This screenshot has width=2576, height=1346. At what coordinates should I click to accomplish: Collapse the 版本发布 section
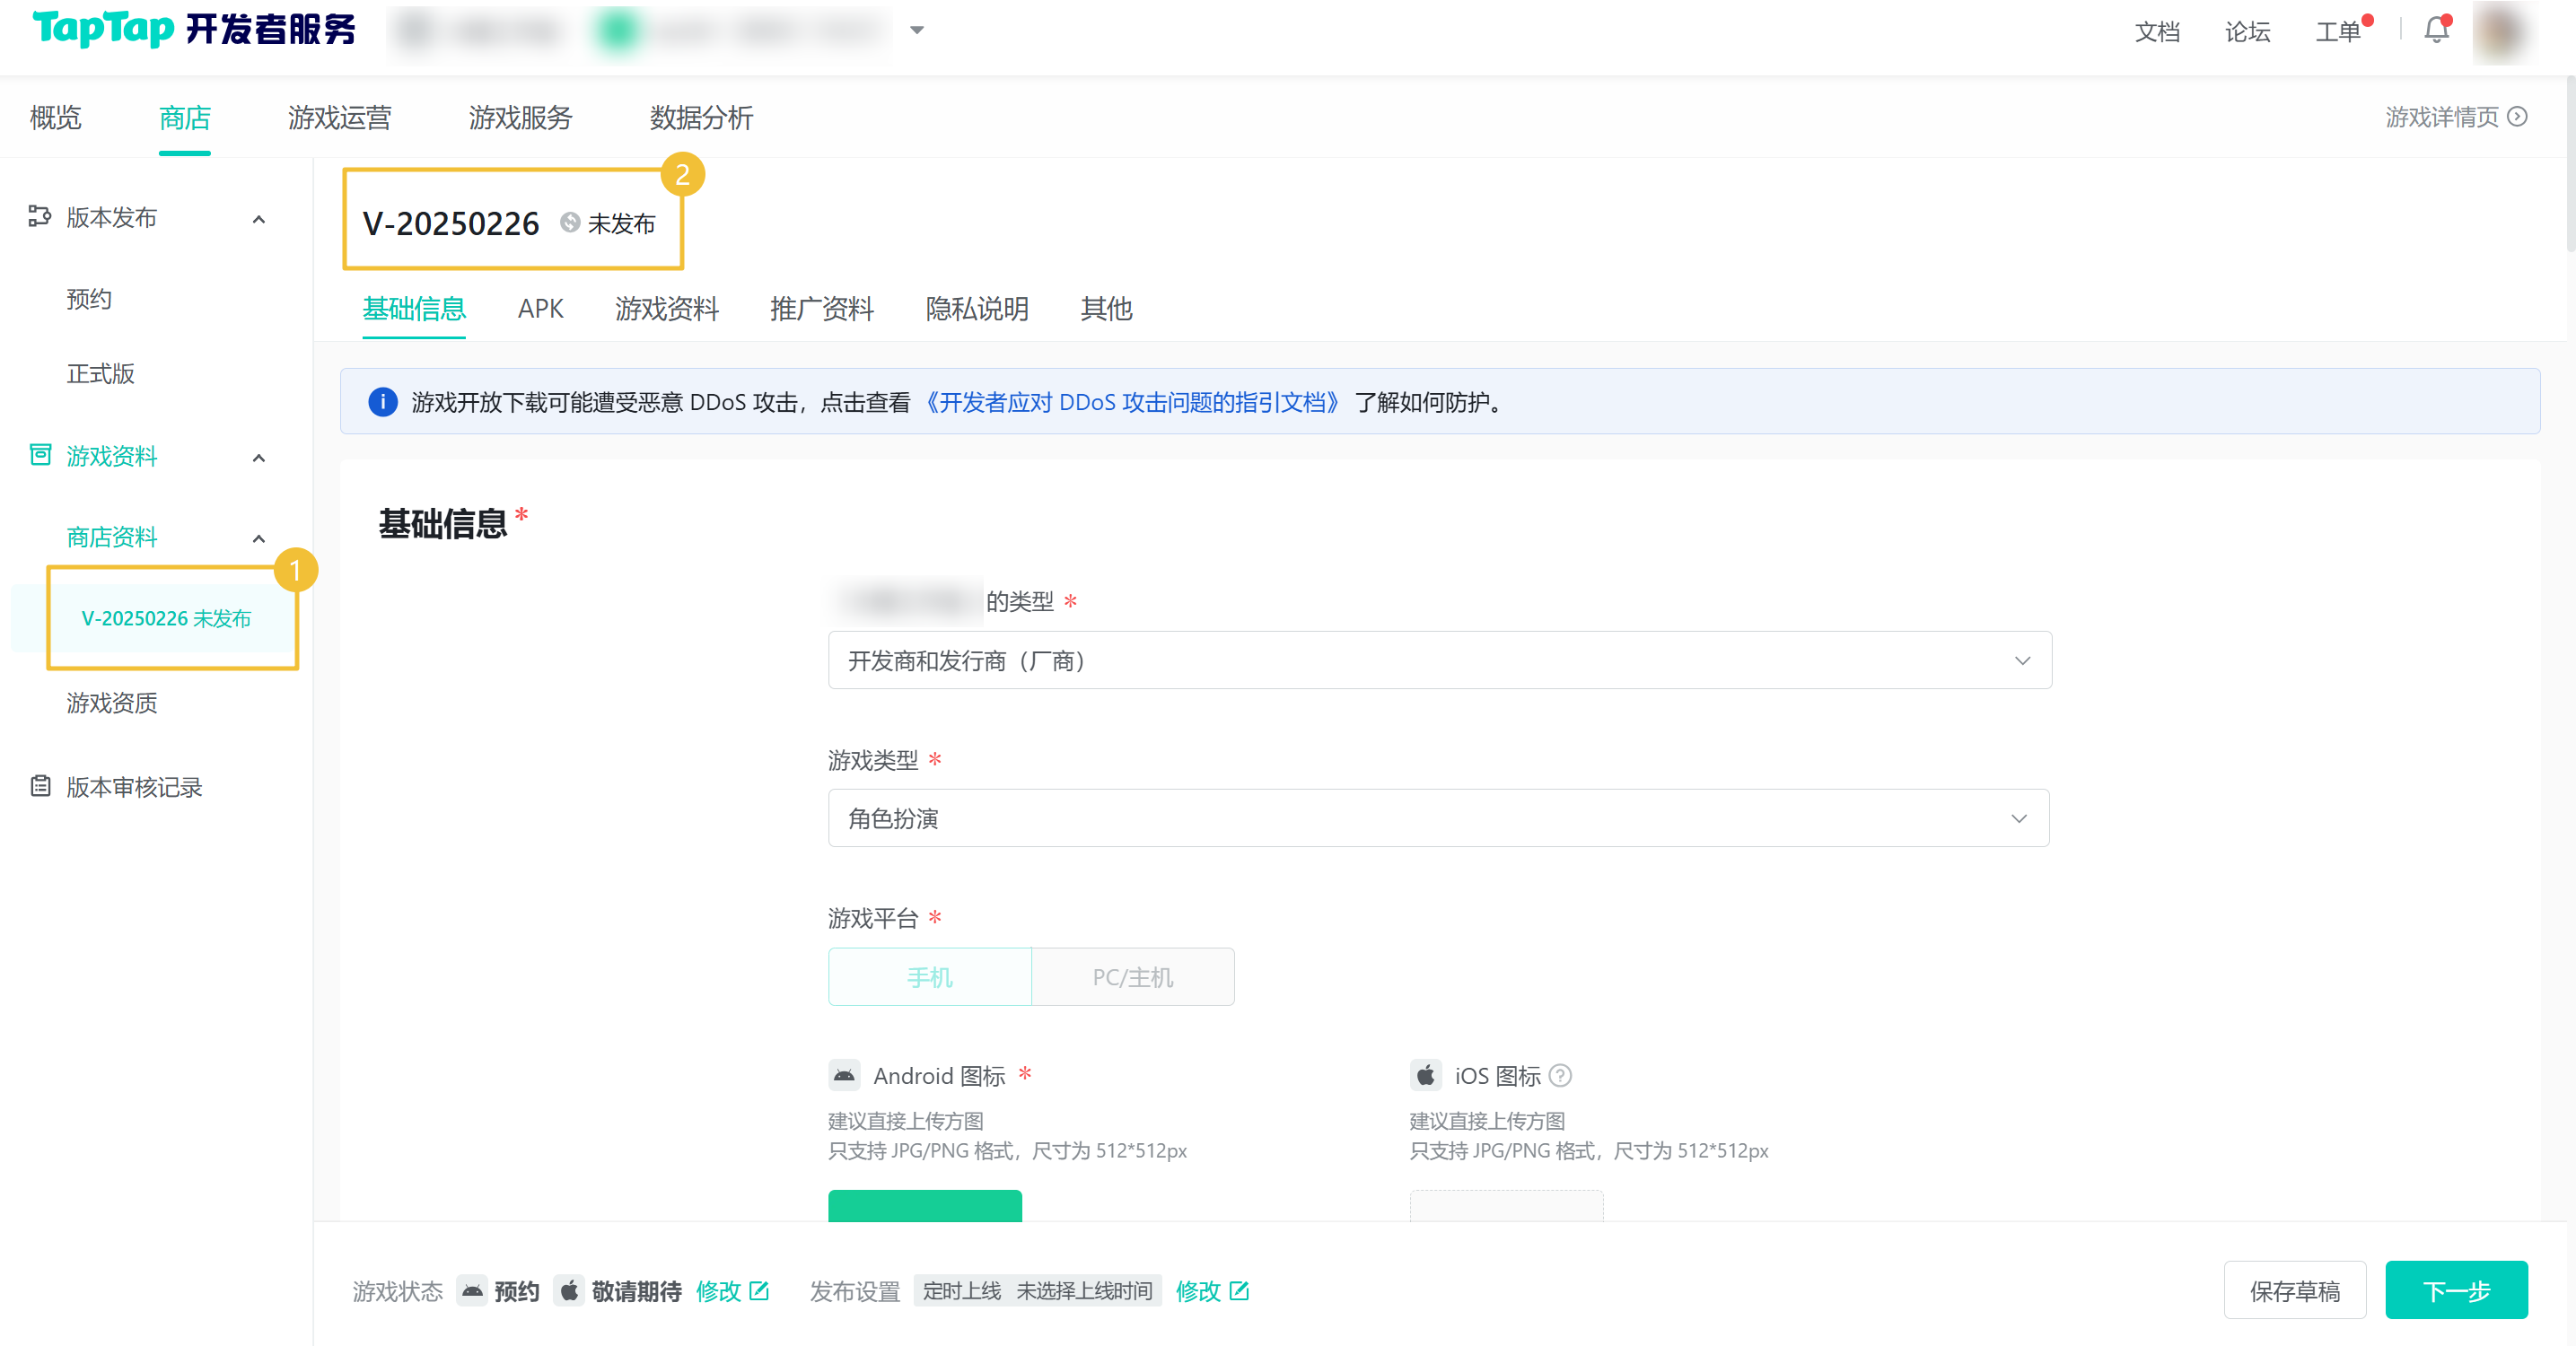259,218
